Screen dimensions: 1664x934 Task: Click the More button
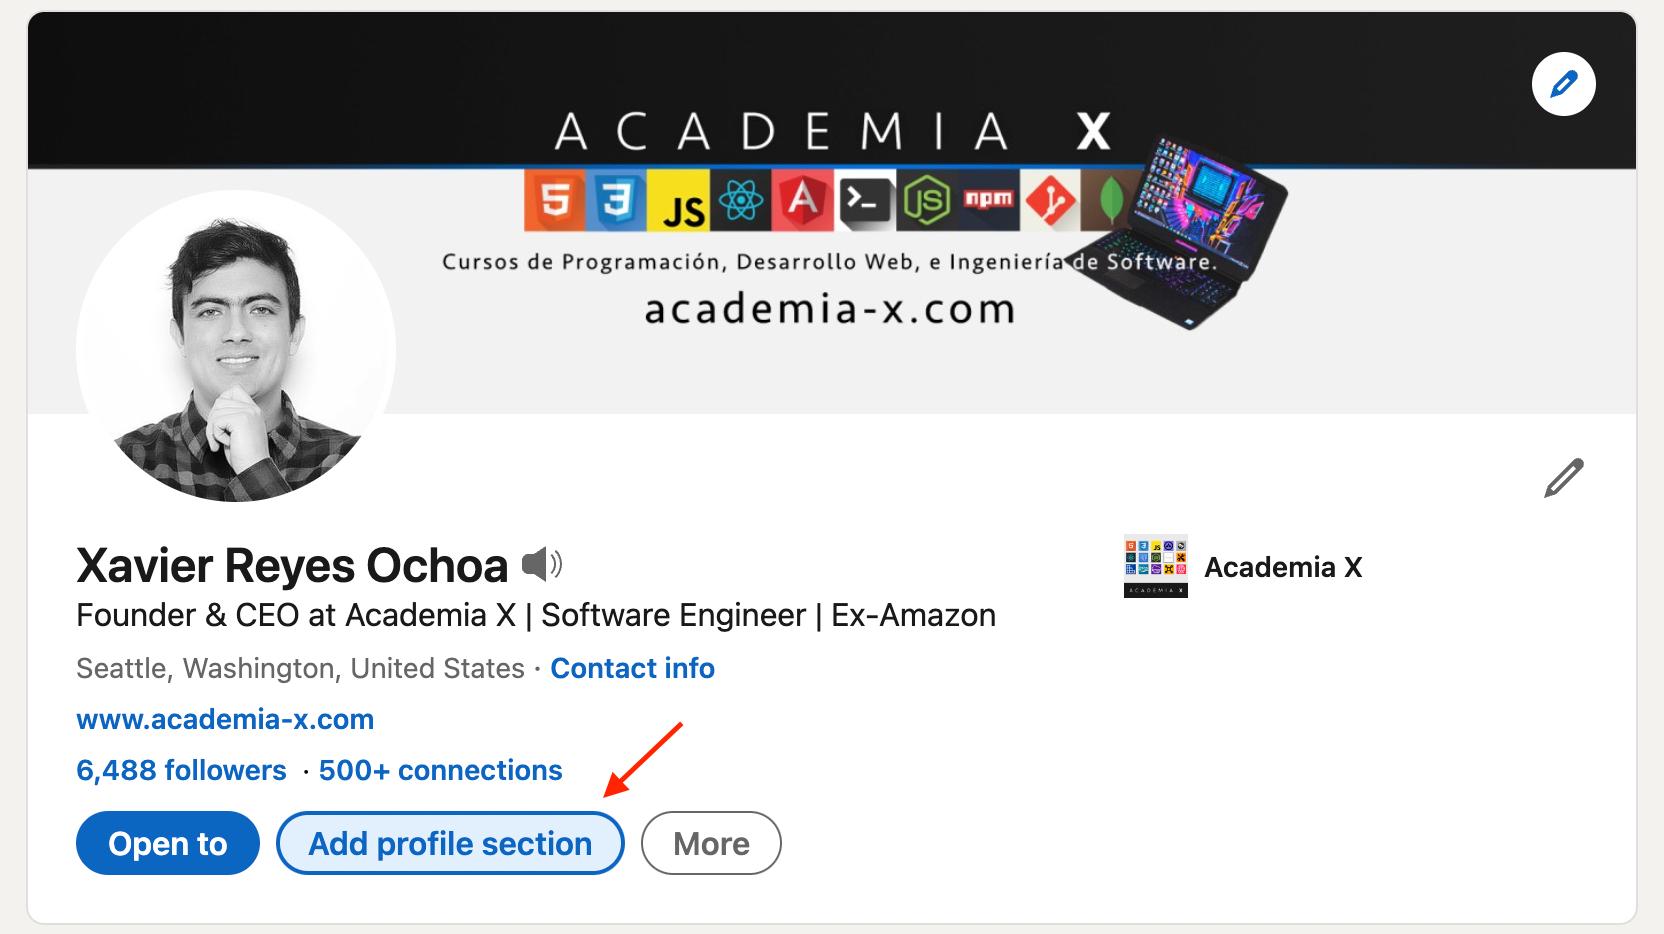(711, 843)
